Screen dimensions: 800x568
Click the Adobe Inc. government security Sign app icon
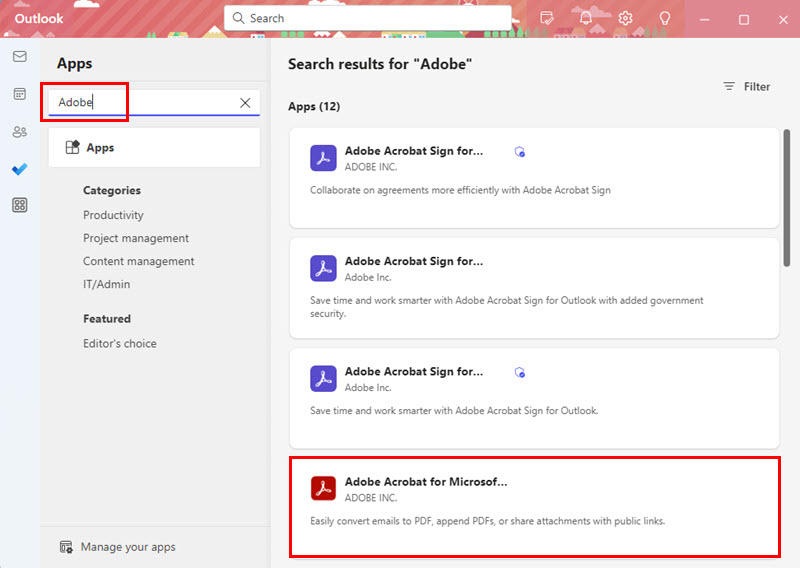click(x=323, y=268)
